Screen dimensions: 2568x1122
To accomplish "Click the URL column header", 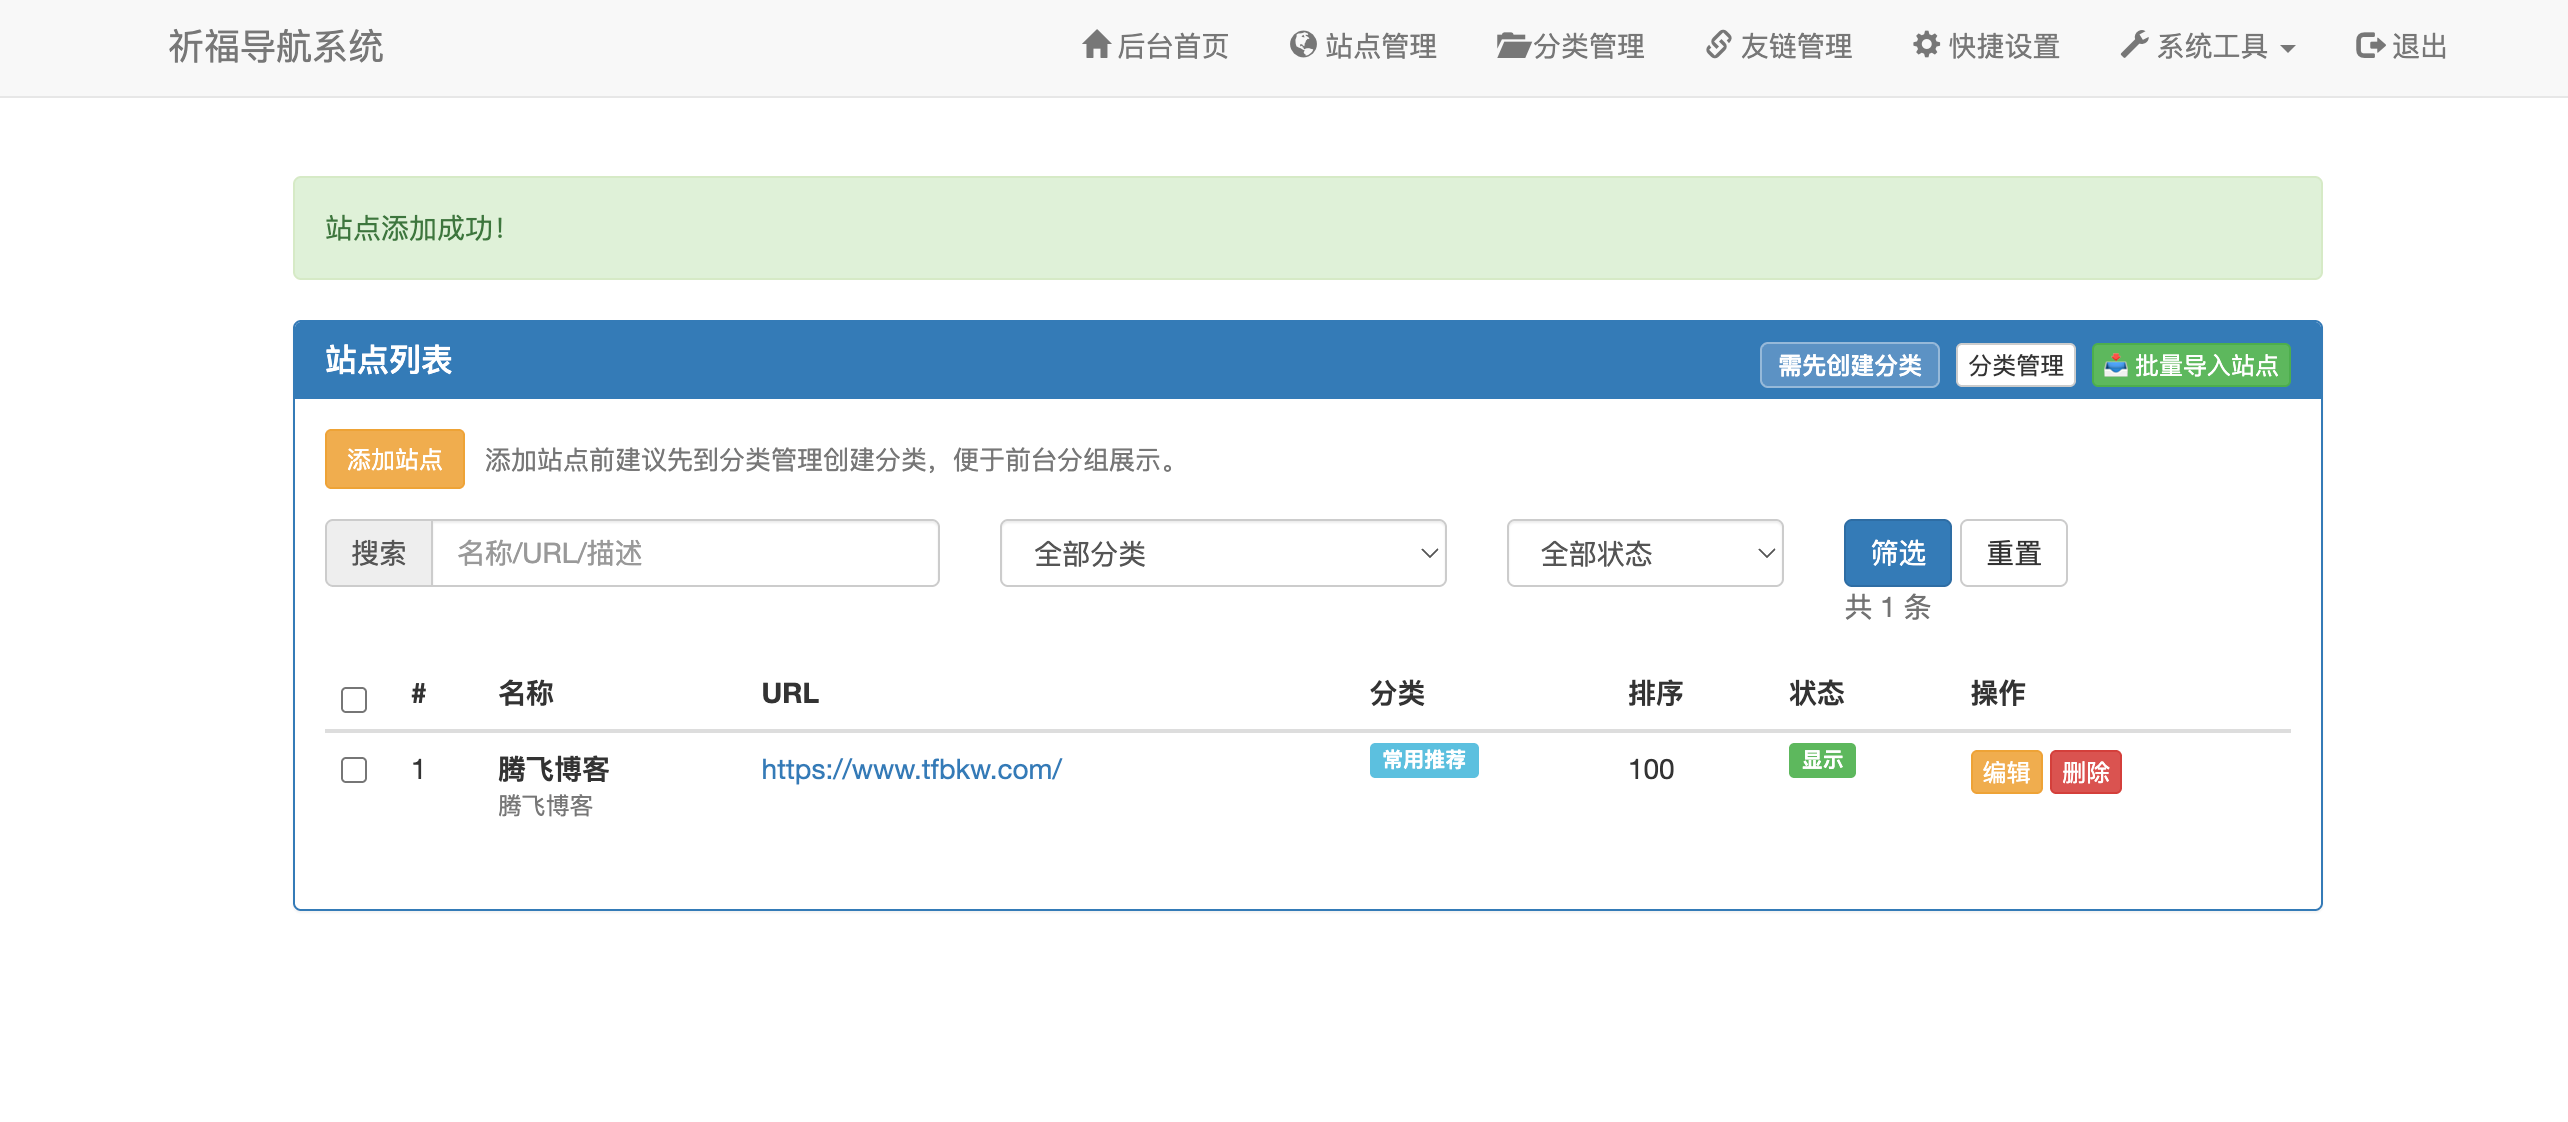I will [790, 693].
